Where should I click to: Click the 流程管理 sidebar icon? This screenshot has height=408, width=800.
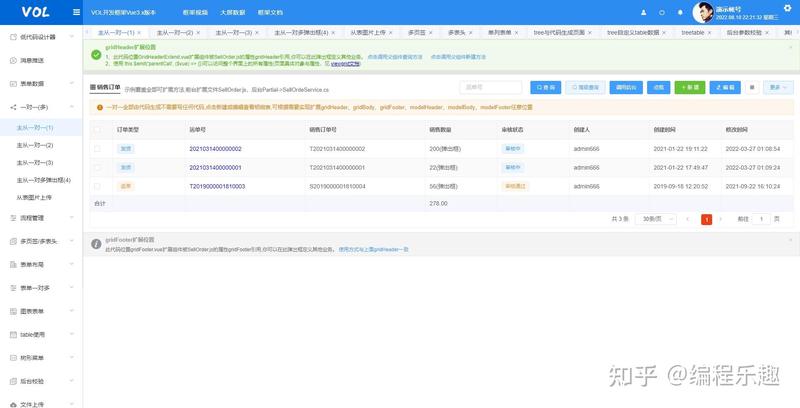coord(14,218)
